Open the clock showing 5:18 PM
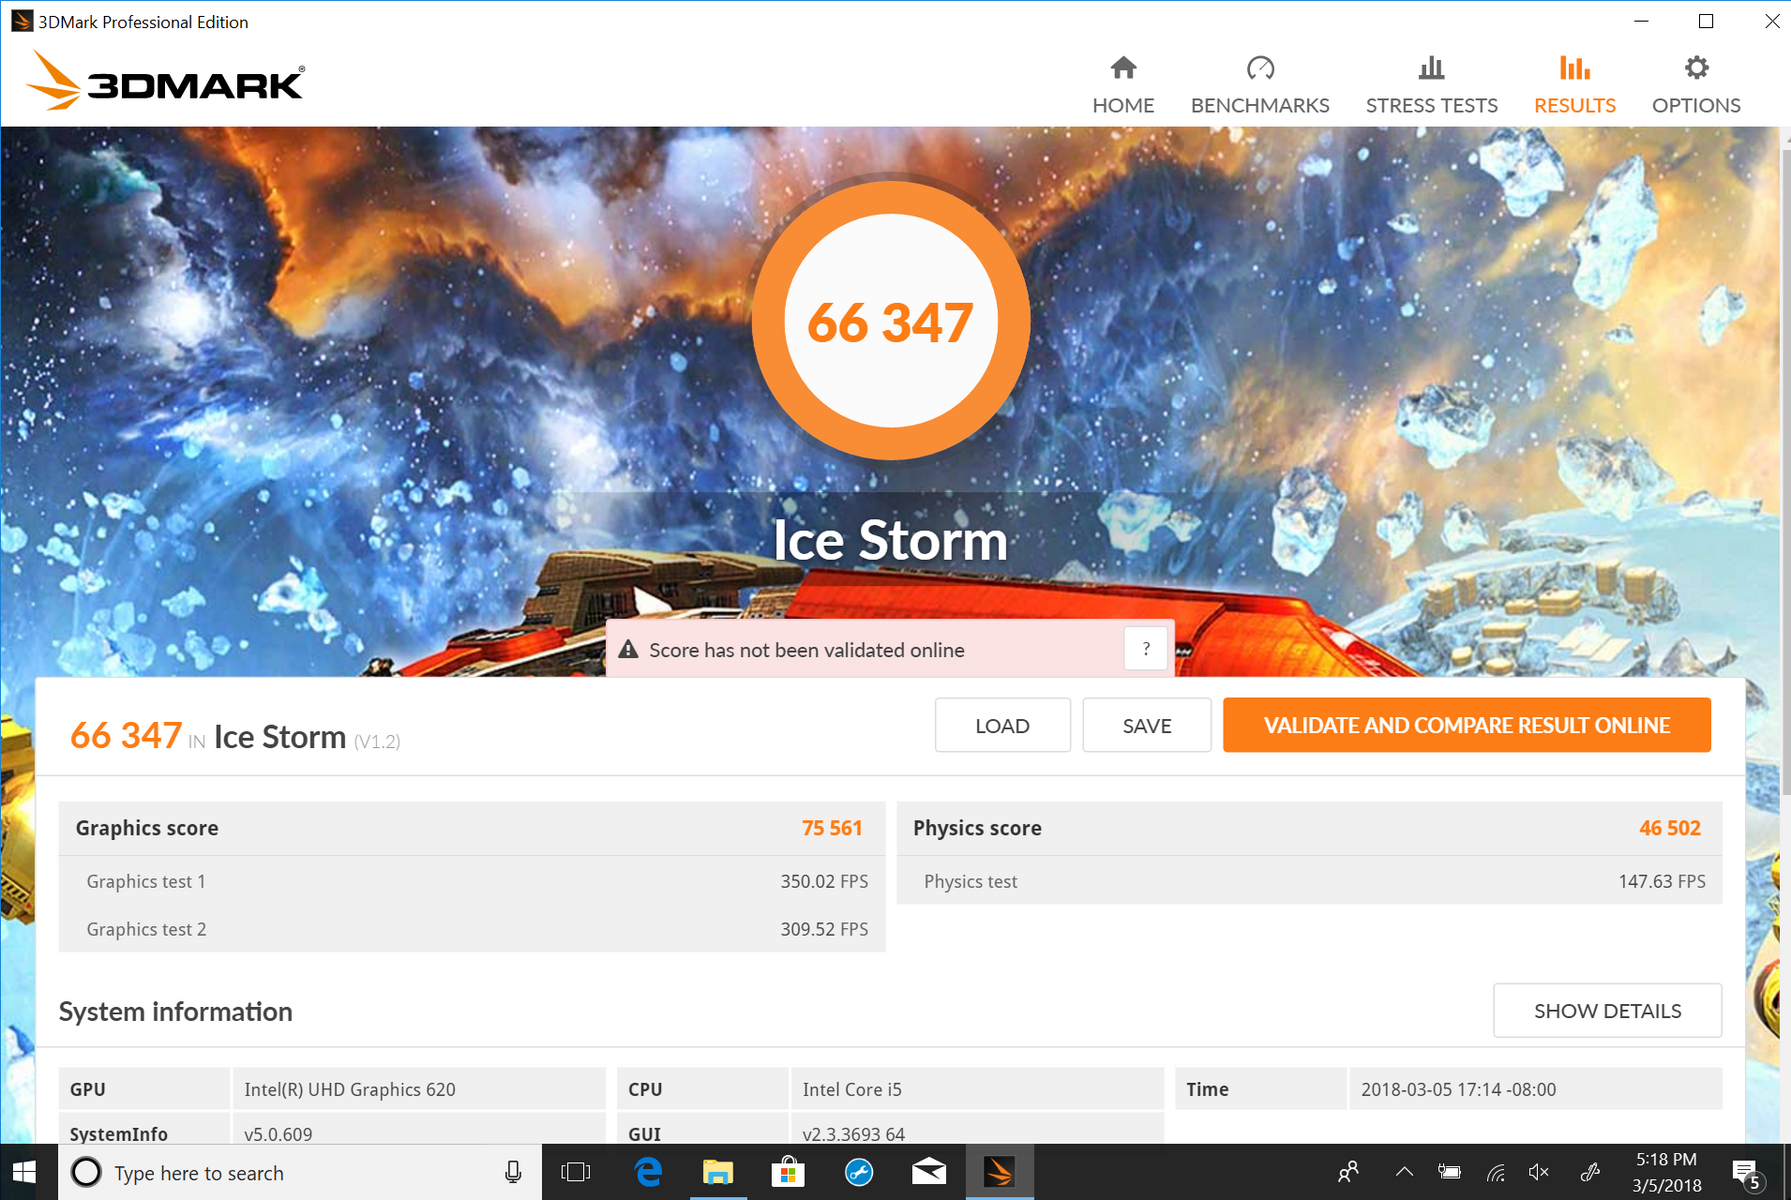1791x1200 pixels. click(1666, 1172)
